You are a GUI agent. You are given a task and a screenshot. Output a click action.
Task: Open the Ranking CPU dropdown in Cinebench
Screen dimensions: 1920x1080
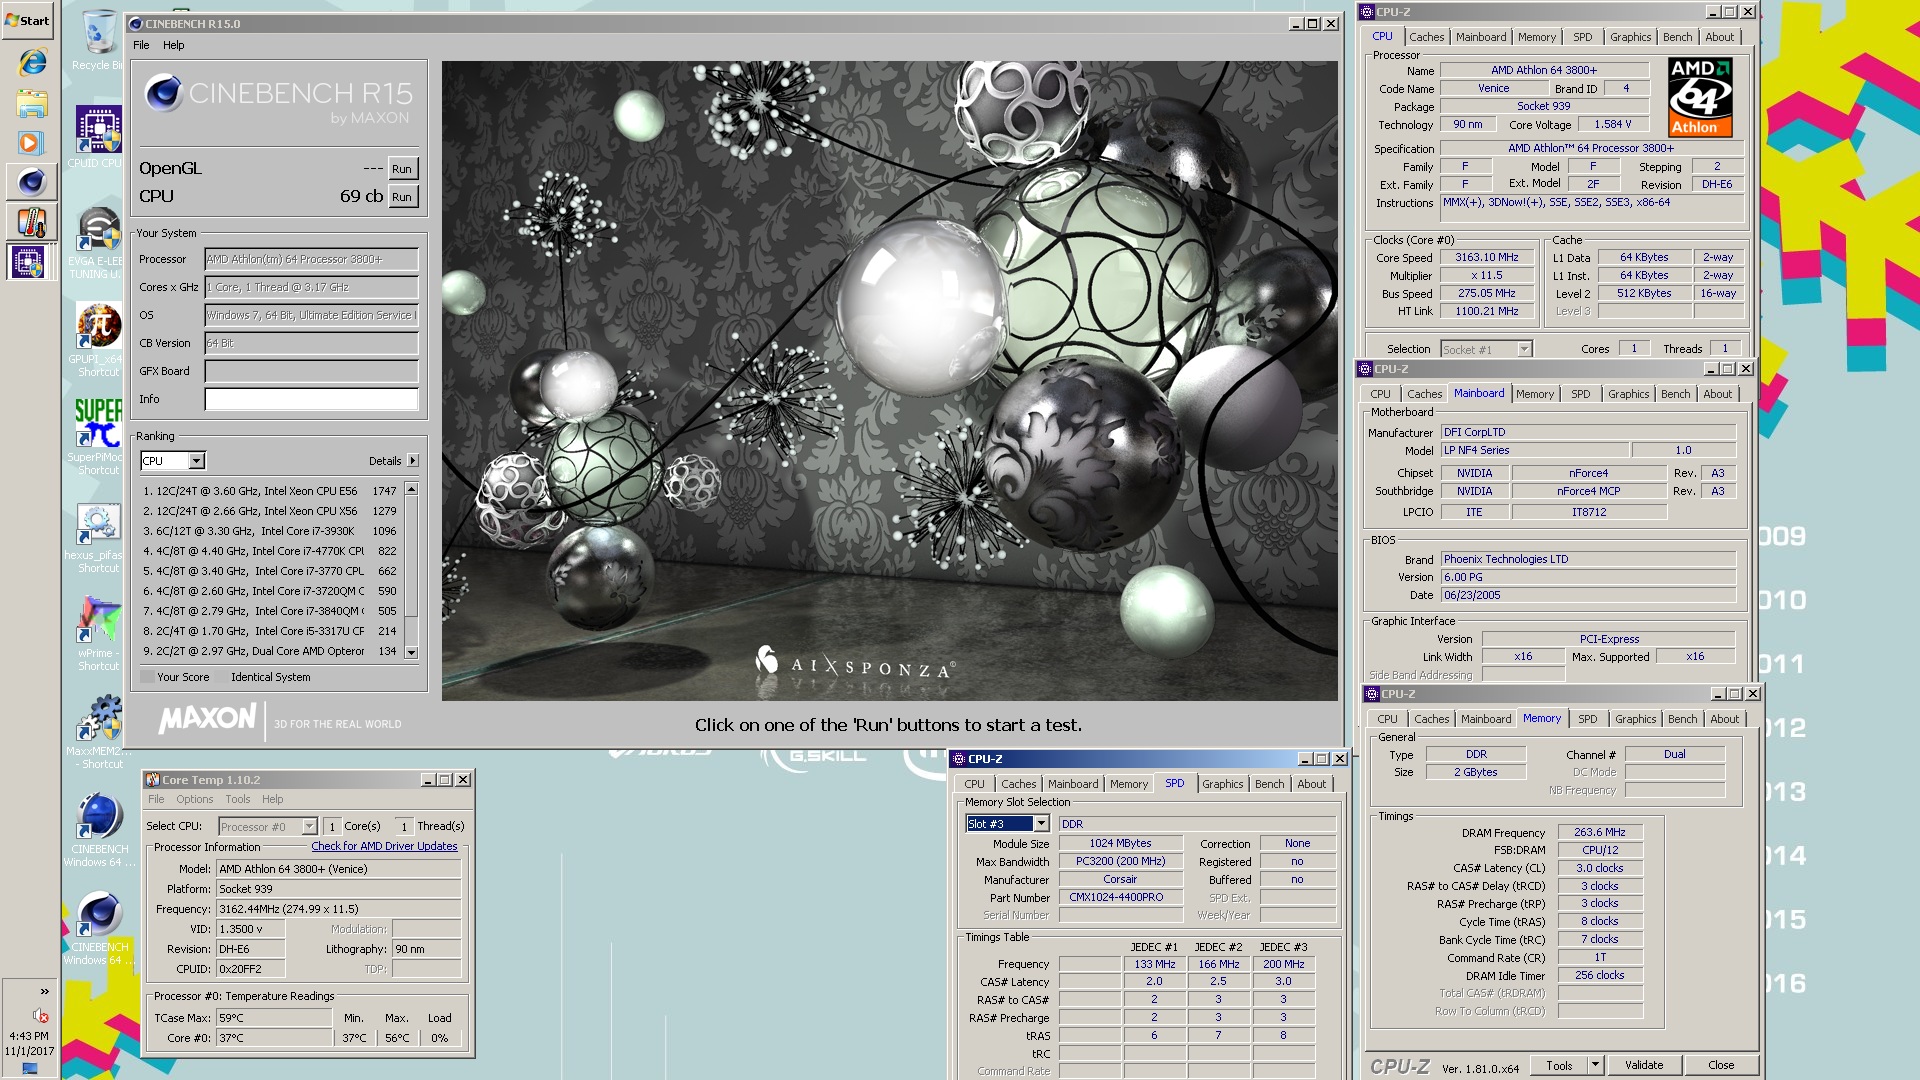(197, 461)
